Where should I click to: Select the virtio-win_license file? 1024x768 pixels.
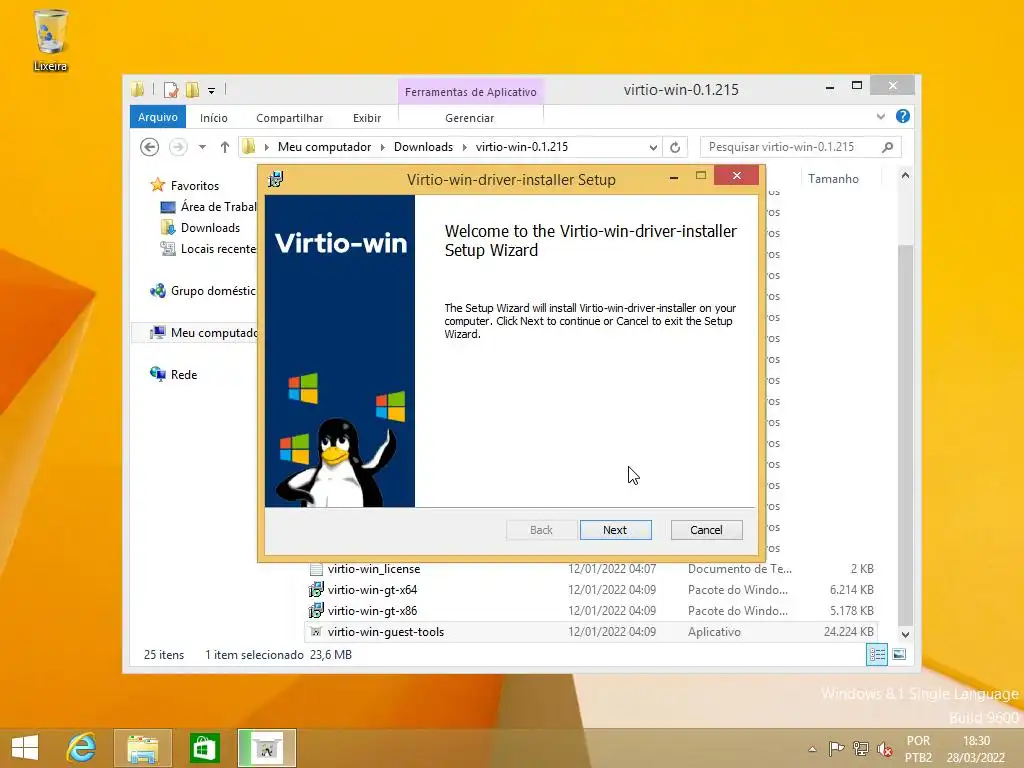(592, 569)
